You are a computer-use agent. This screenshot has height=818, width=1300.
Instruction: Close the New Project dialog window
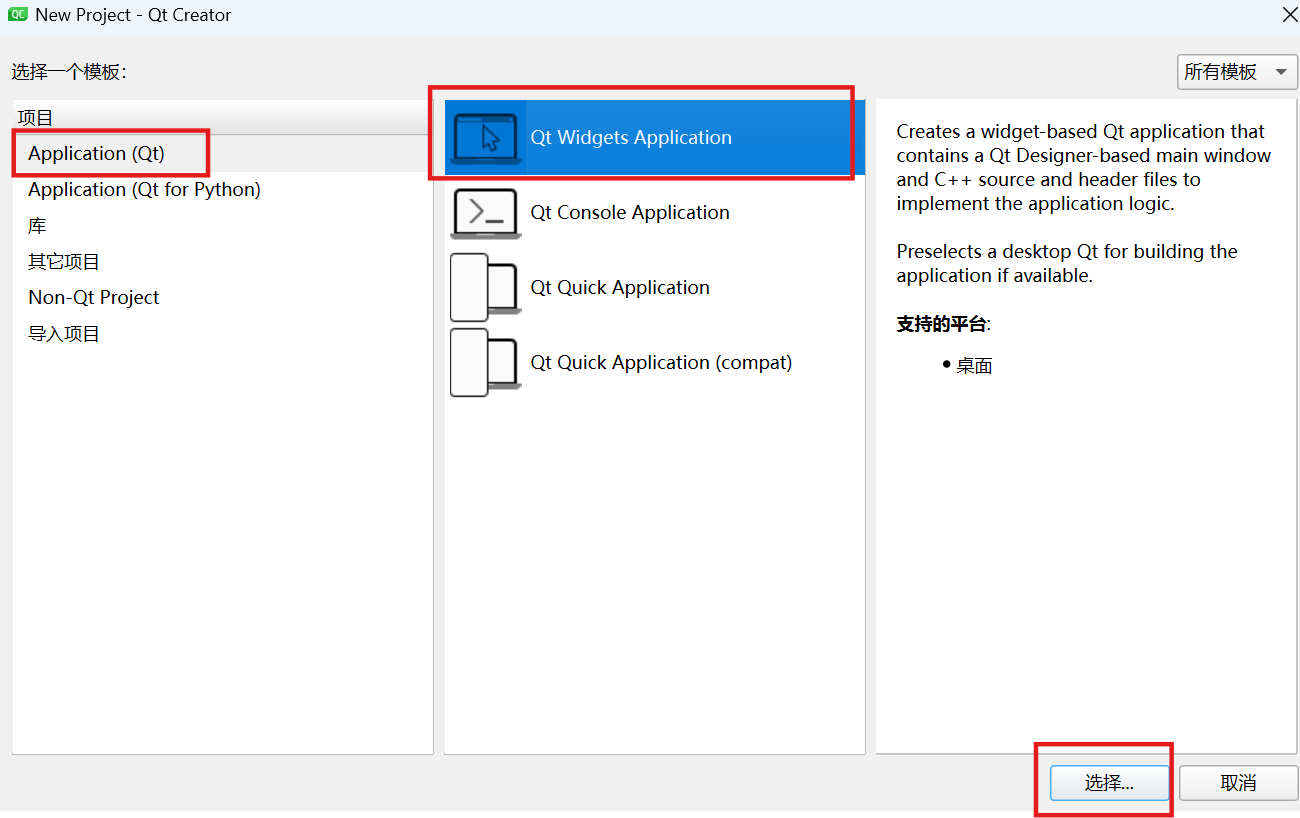[1290, 14]
